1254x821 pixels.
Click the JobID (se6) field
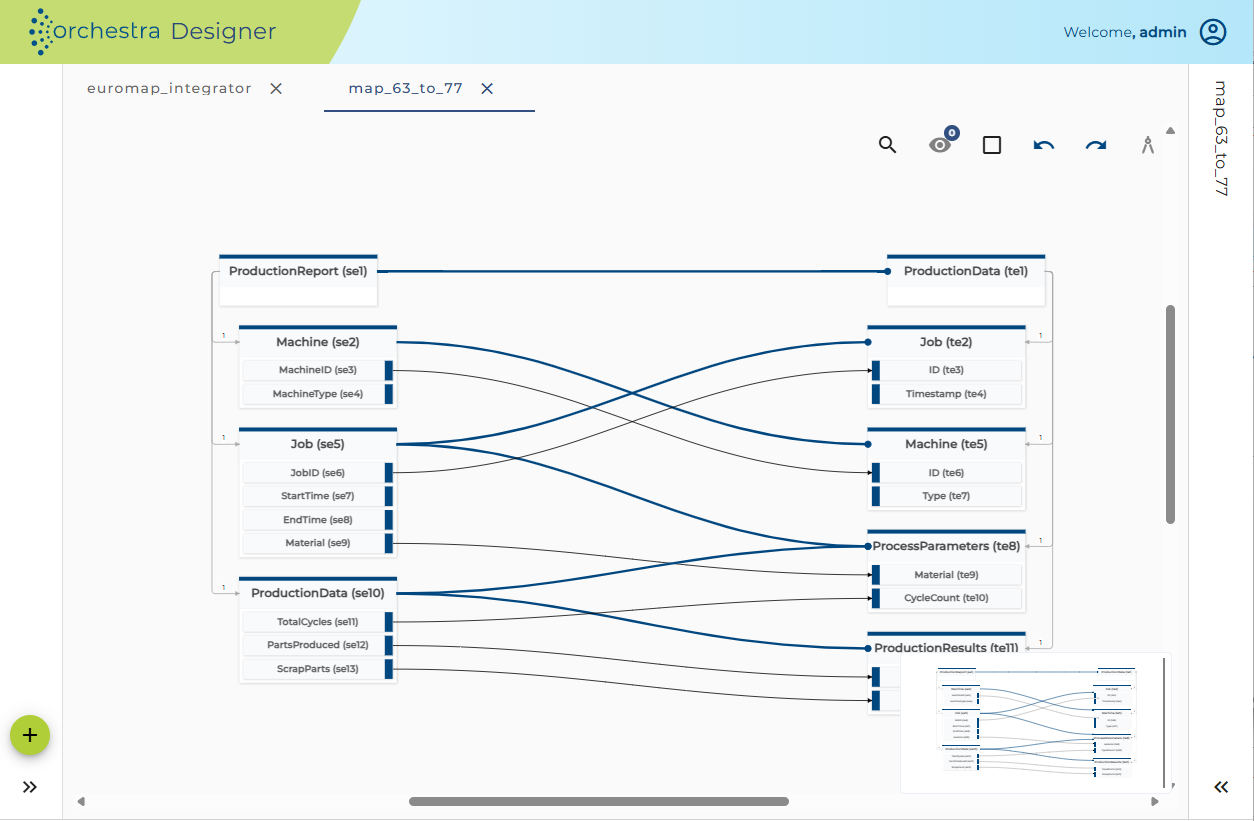[313, 472]
